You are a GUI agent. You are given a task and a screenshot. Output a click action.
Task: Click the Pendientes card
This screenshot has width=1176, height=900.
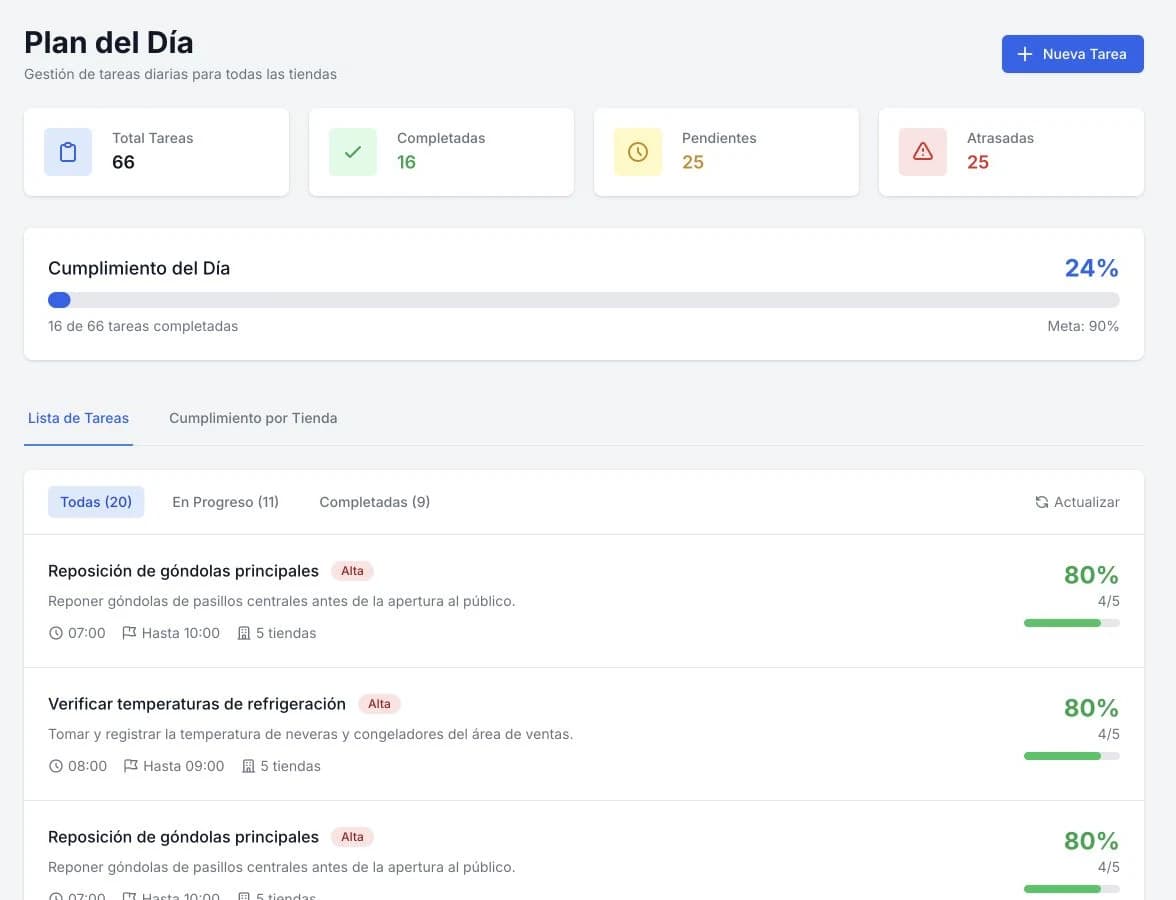726,152
